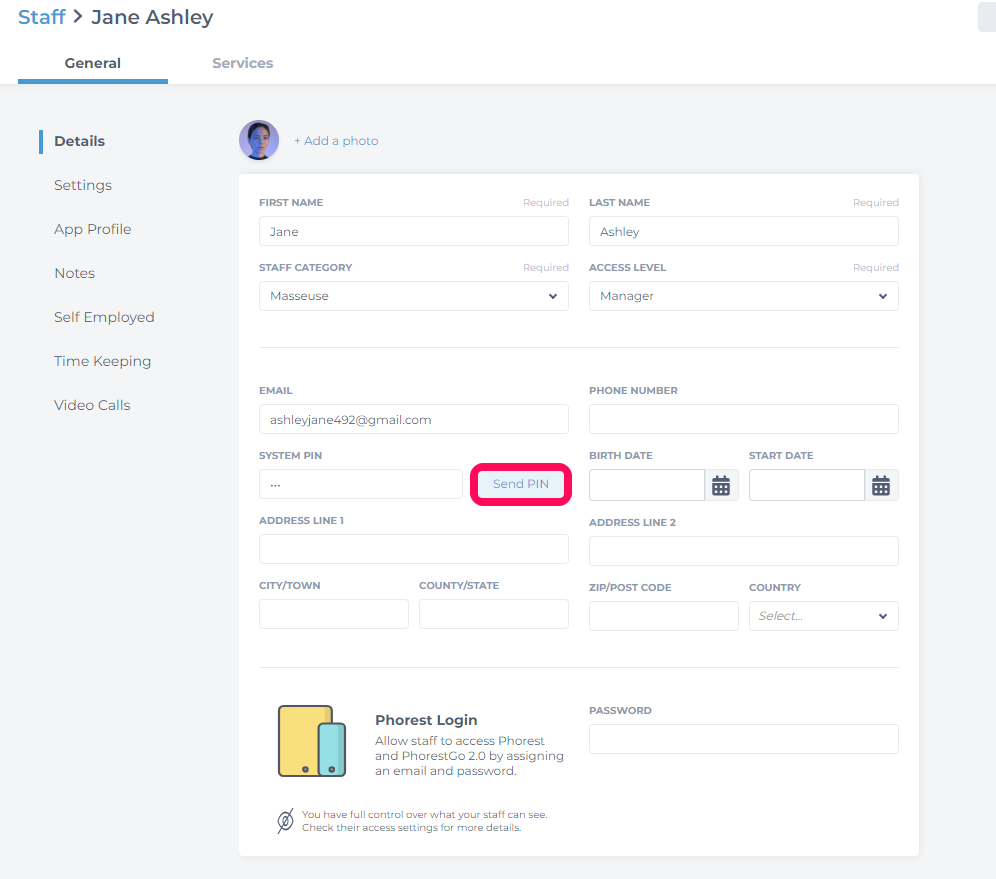Click the Password input field

(743, 739)
